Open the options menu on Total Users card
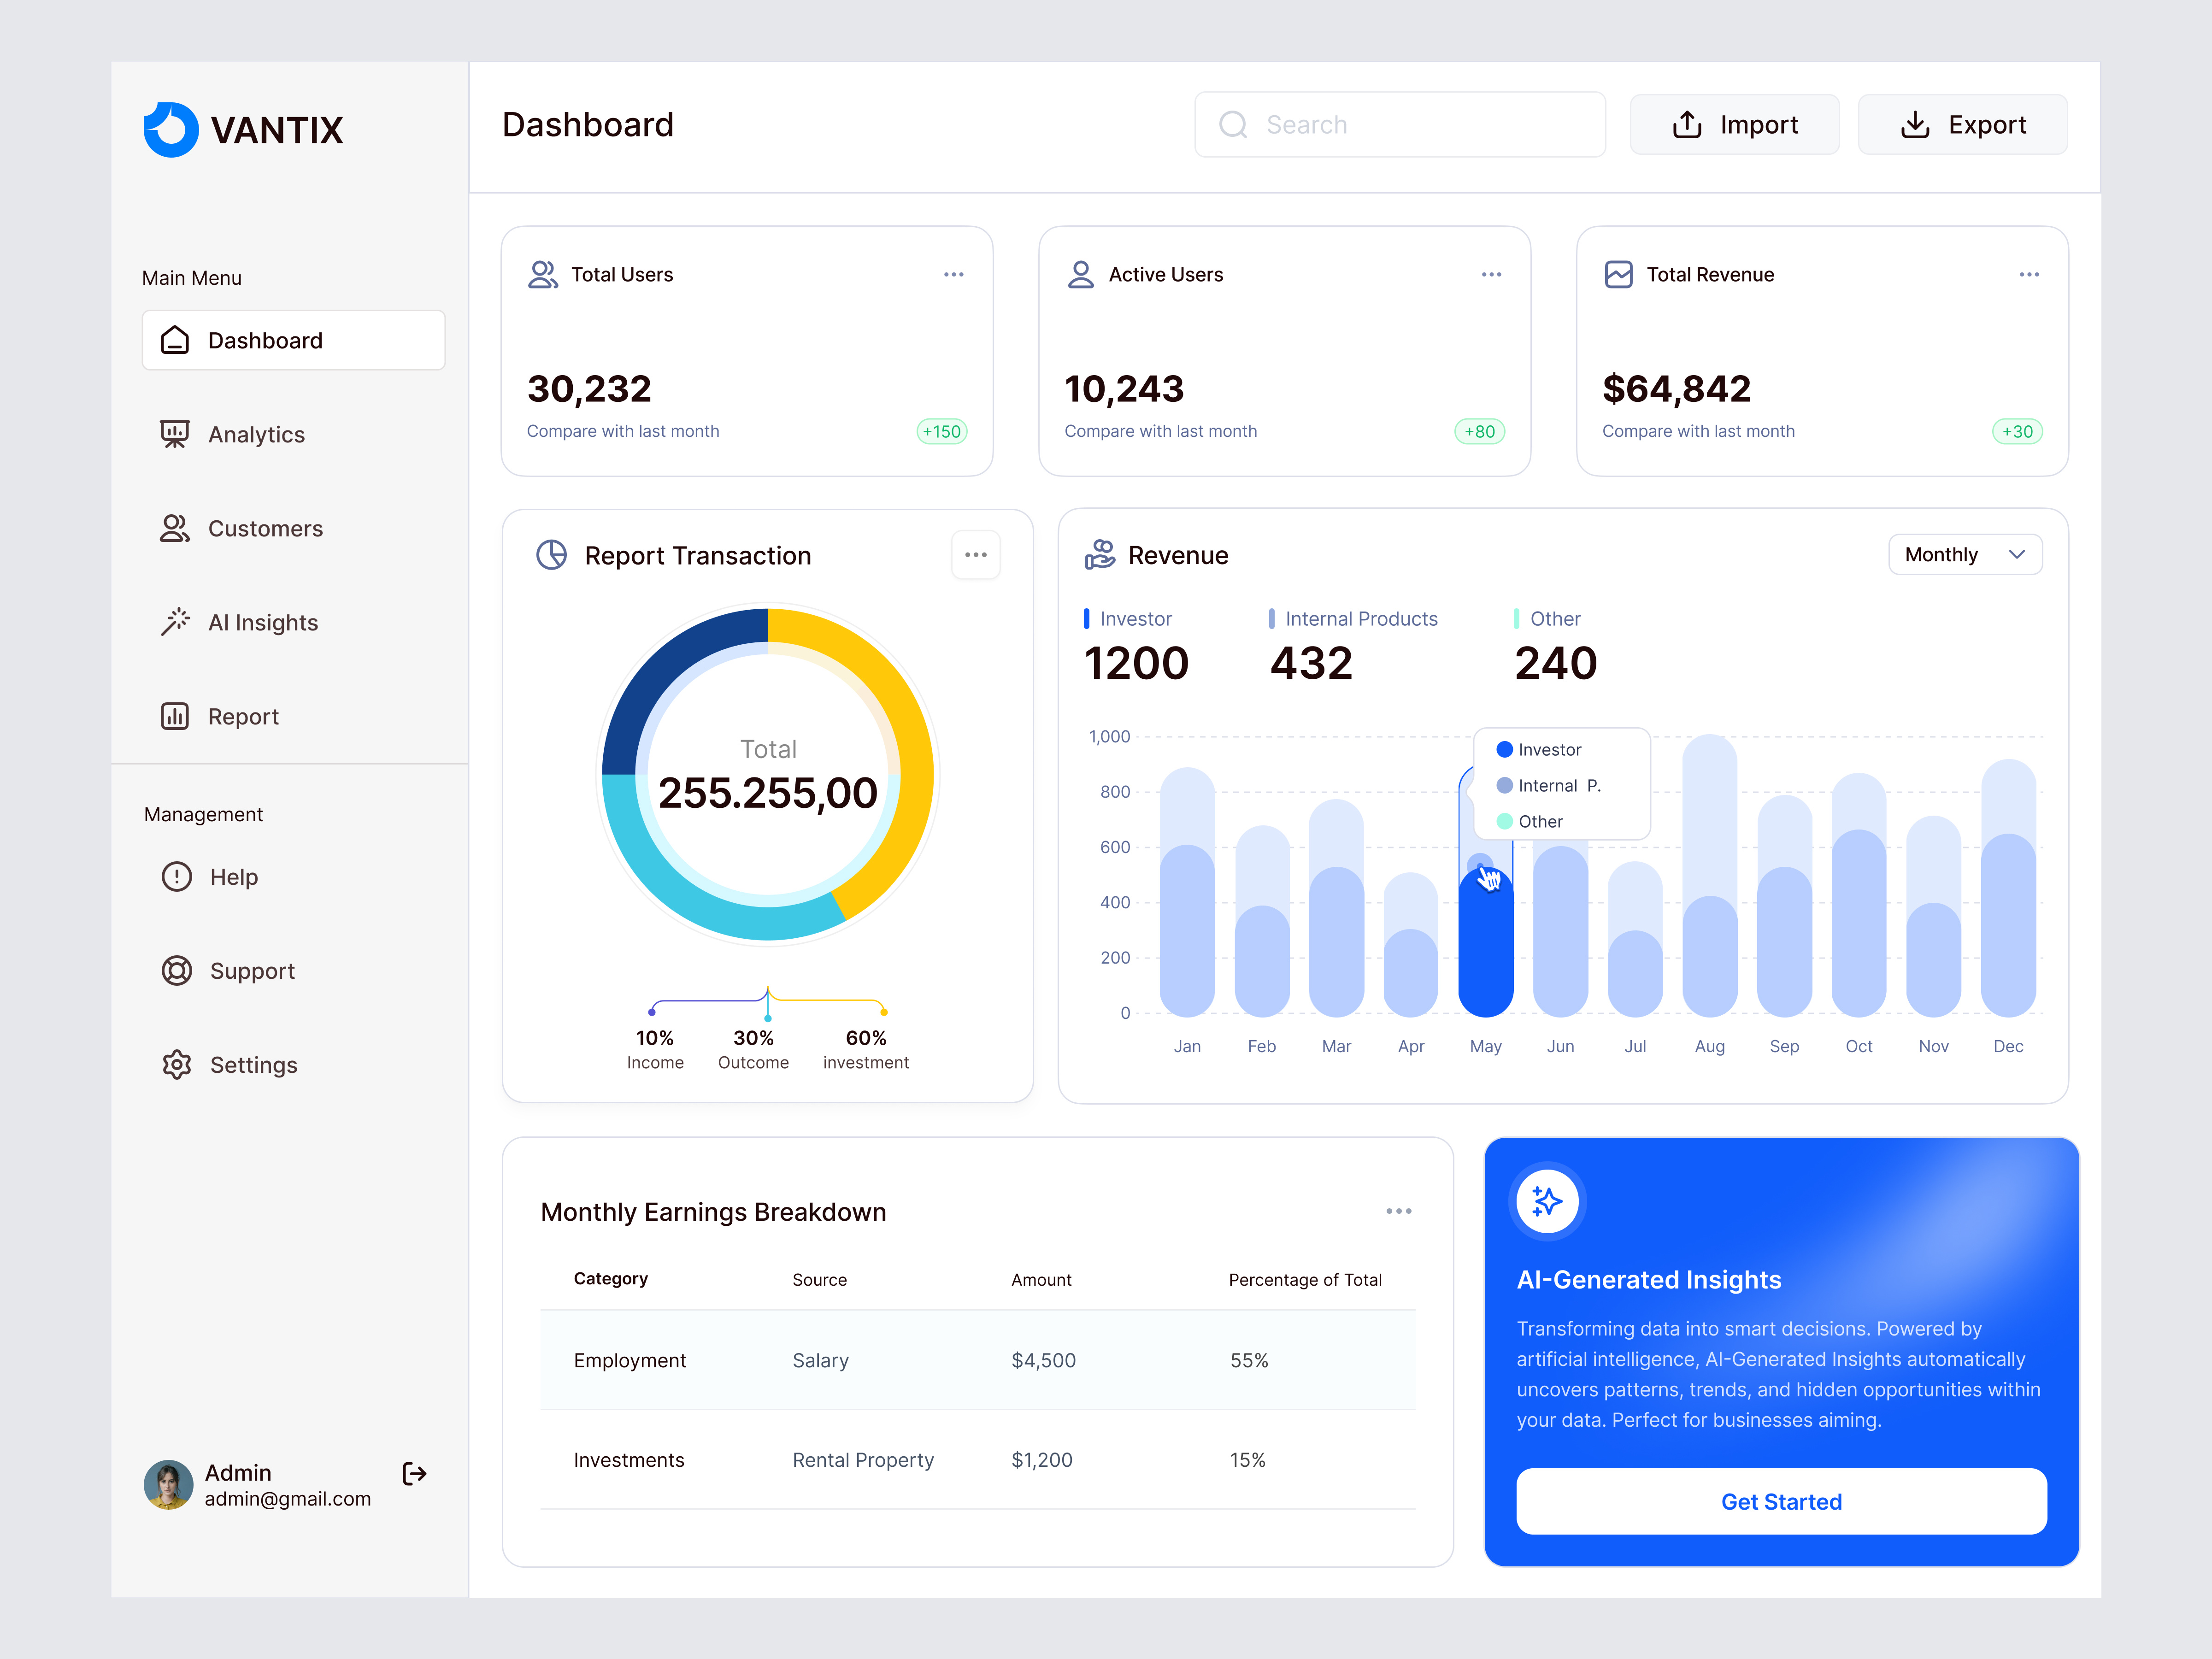Screen dimensions: 2212x1659 click(x=954, y=274)
